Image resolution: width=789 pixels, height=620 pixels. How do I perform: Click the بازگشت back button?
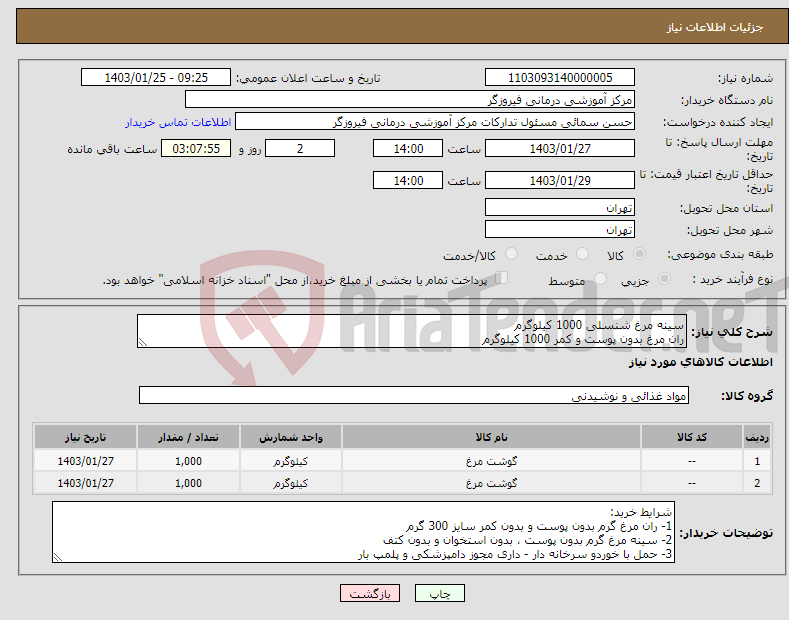pyautogui.click(x=370, y=593)
